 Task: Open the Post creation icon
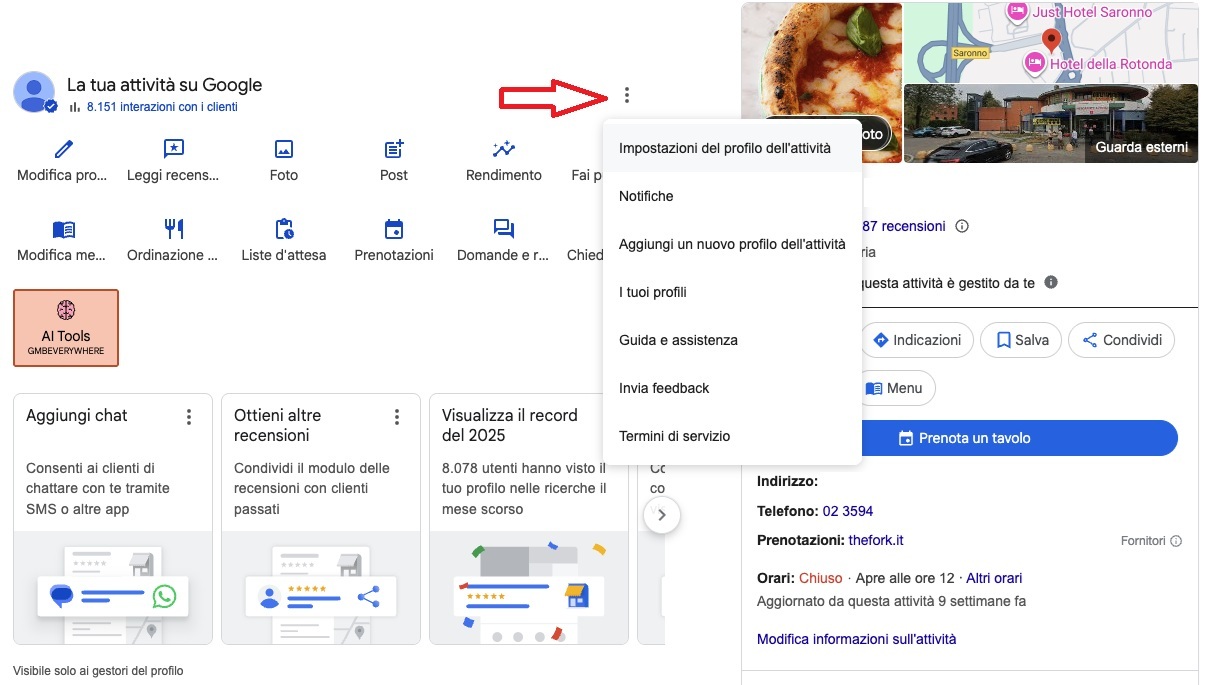coord(394,149)
